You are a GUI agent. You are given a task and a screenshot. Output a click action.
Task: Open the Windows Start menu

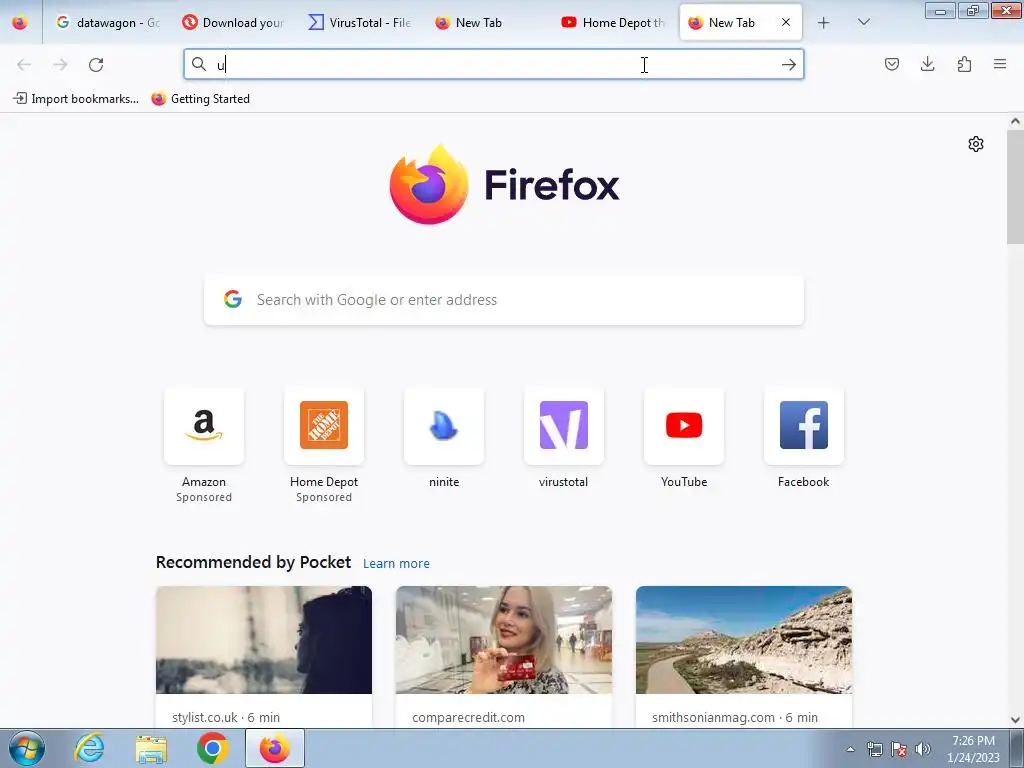(x=27, y=748)
